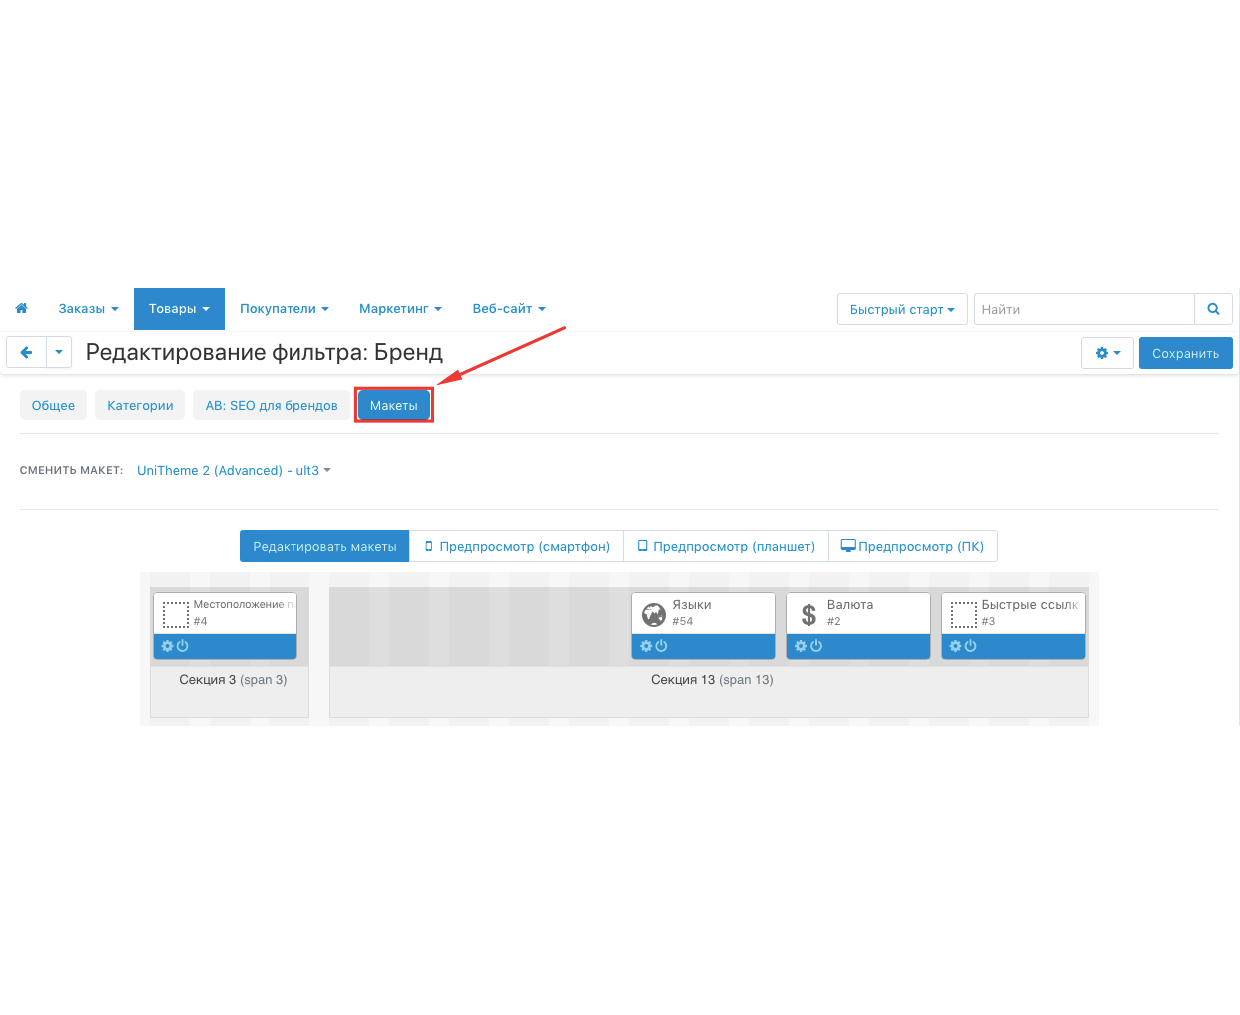Viewport: 1240px width, 1015px height.
Task: Click the home icon in navigation bar
Action: click(21, 309)
